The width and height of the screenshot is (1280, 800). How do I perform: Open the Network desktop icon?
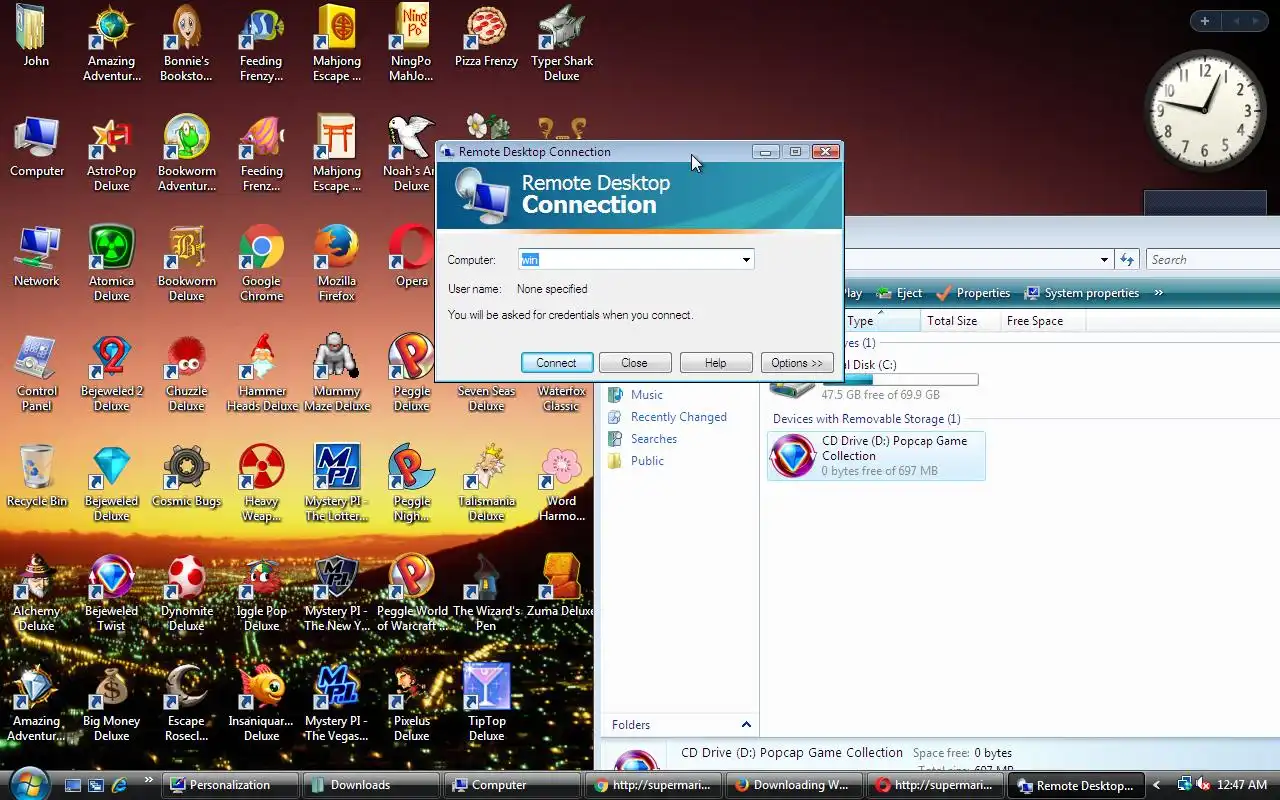click(37, 257)
